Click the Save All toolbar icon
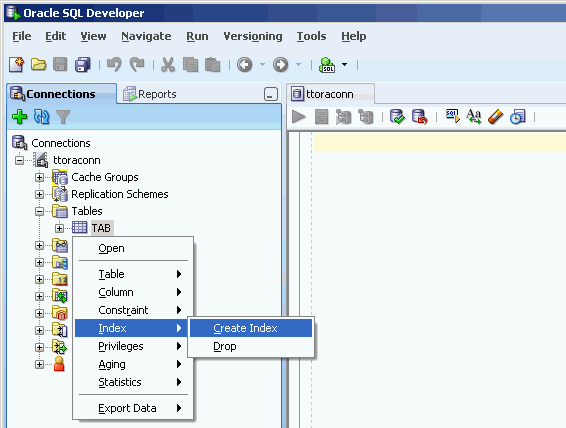The image size is (566, 428). click(x=83, y=65)
